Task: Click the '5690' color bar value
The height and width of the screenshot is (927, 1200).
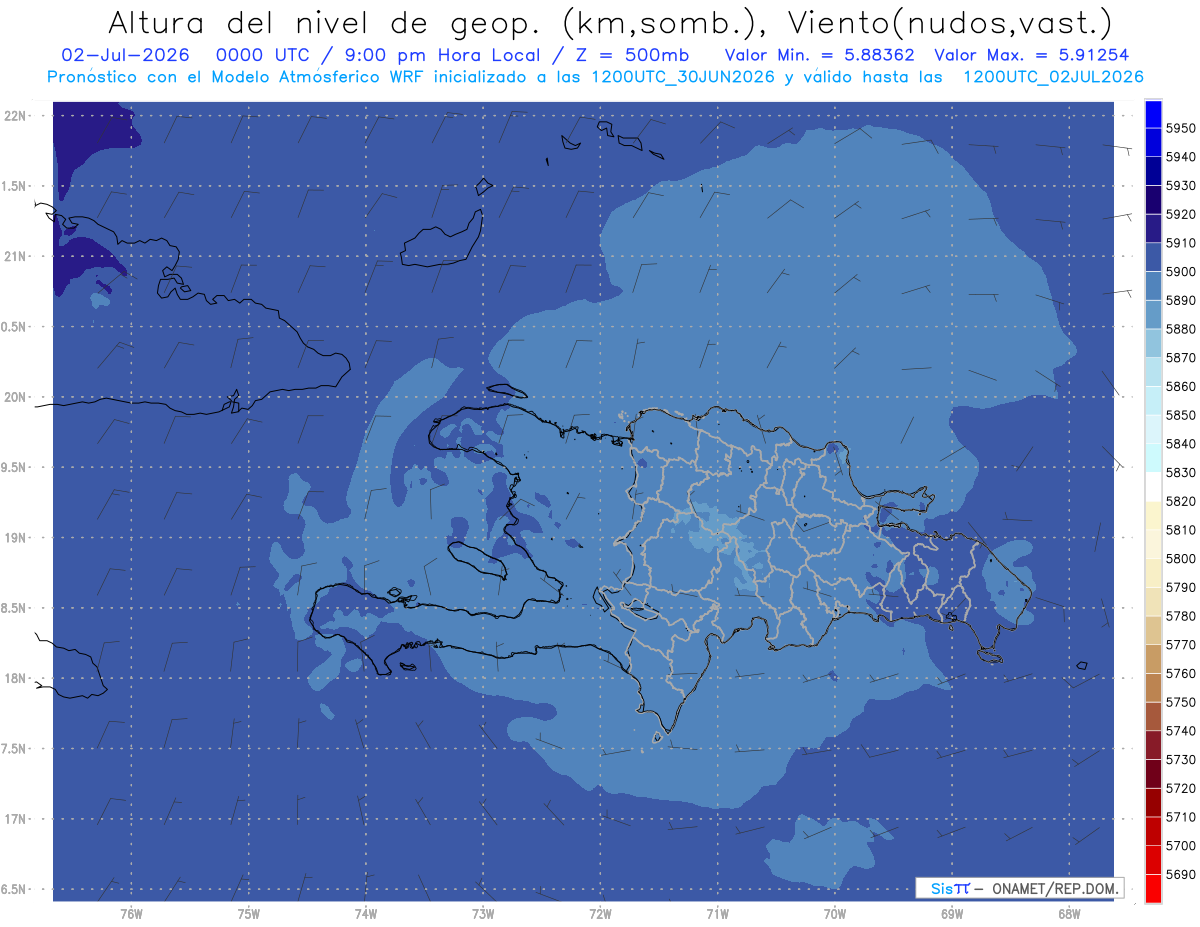Action: (x=1180, y=874)
